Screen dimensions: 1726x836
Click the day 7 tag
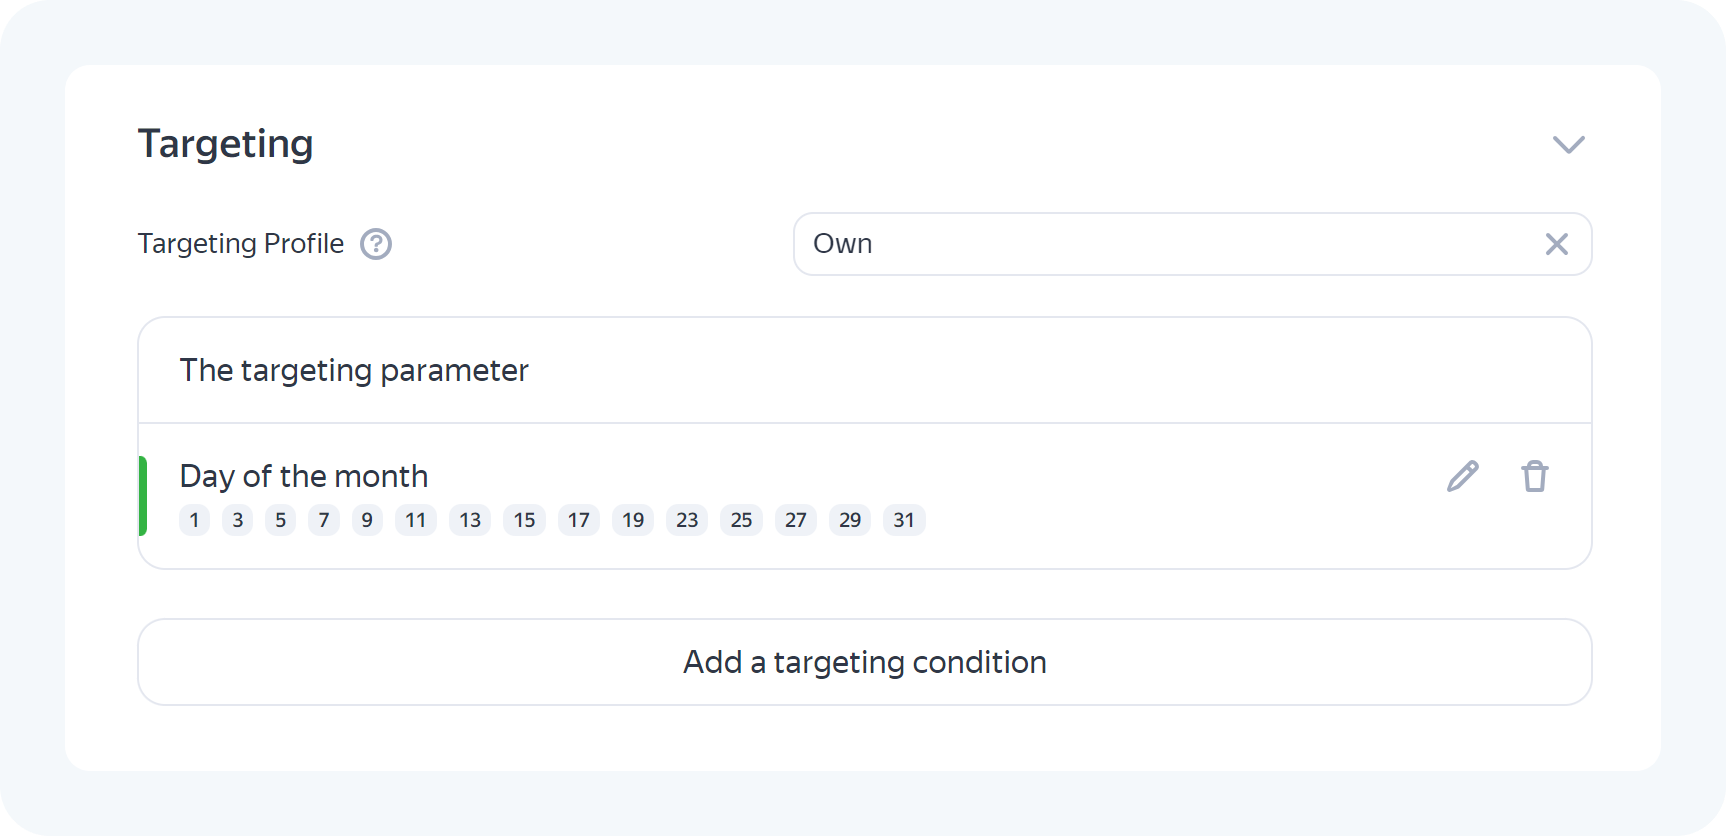(324, 520)
